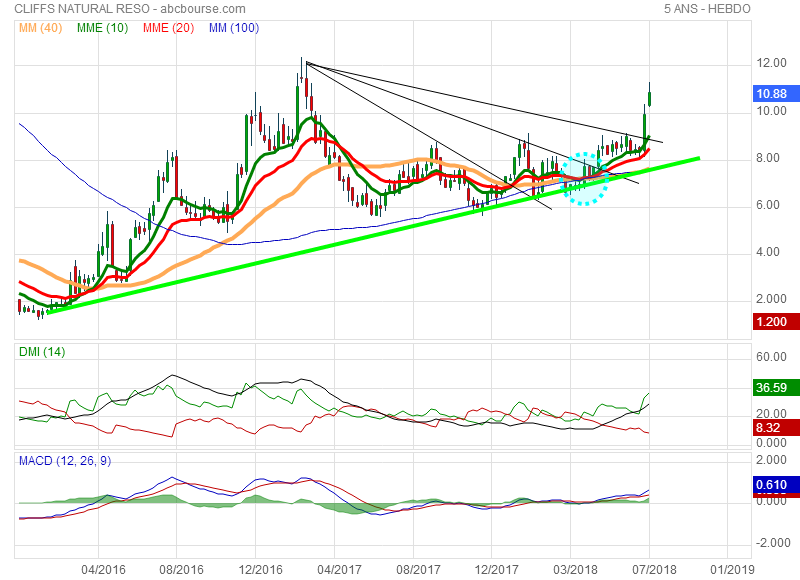Click the 12/2016 date on time axis
Viewport: 800px width, 580px height.
(x=255, y=567)
